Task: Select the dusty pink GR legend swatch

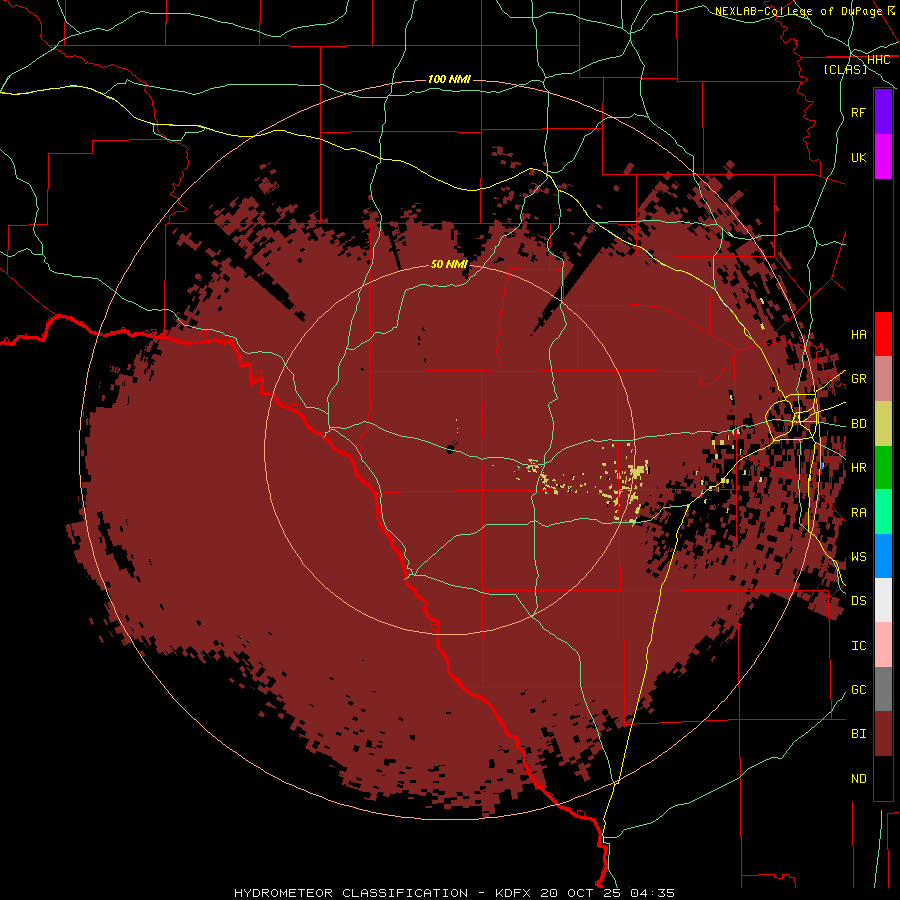Action: coord(883,379)
